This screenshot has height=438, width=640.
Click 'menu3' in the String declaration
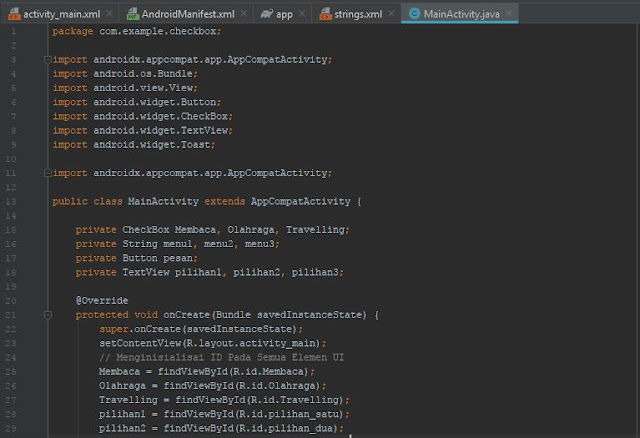pyautogui.click(x=260, y=244)
